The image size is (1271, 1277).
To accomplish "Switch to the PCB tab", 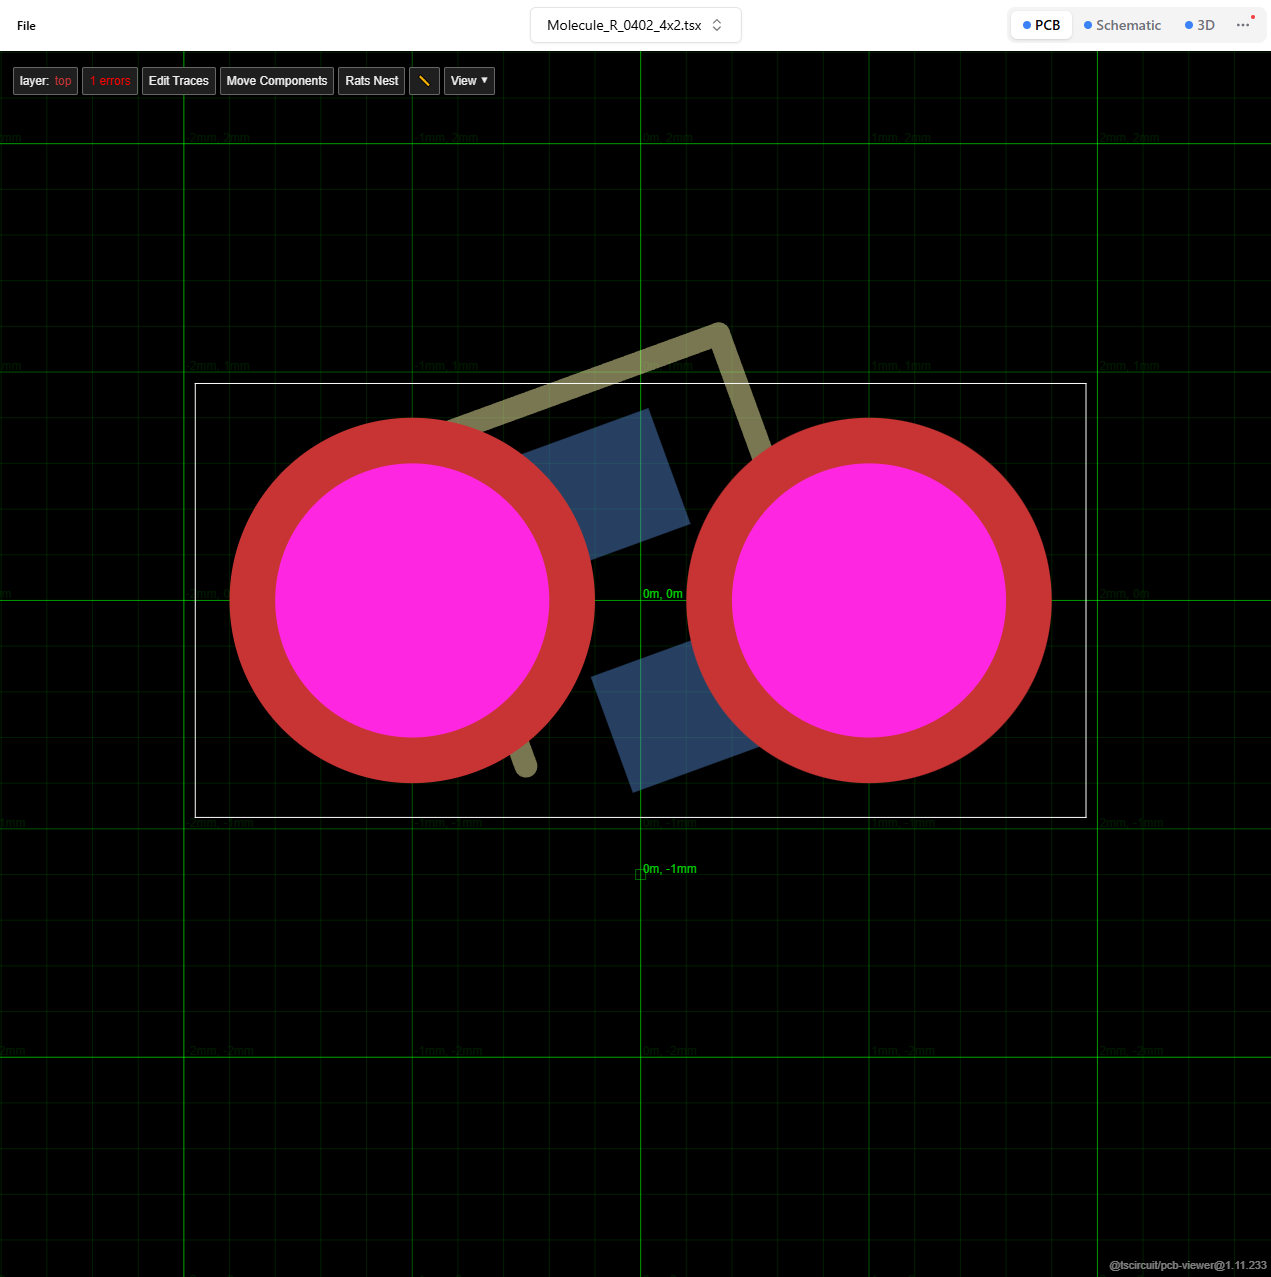I will pos(1041,25).
